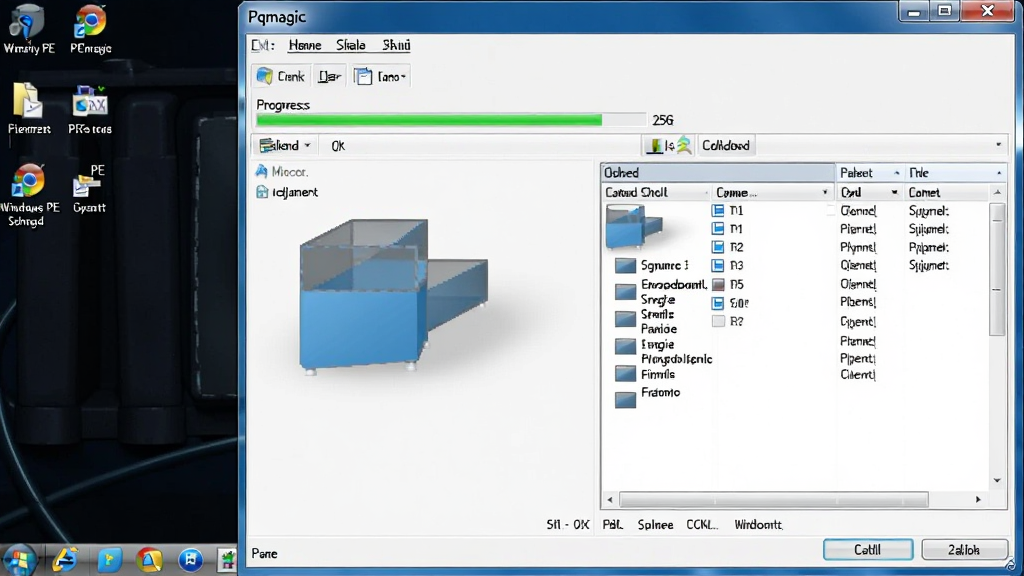Open the Oyd column dropdown
The width and height of the screenshot is (1024, 576).
click(x=894, y=193)
